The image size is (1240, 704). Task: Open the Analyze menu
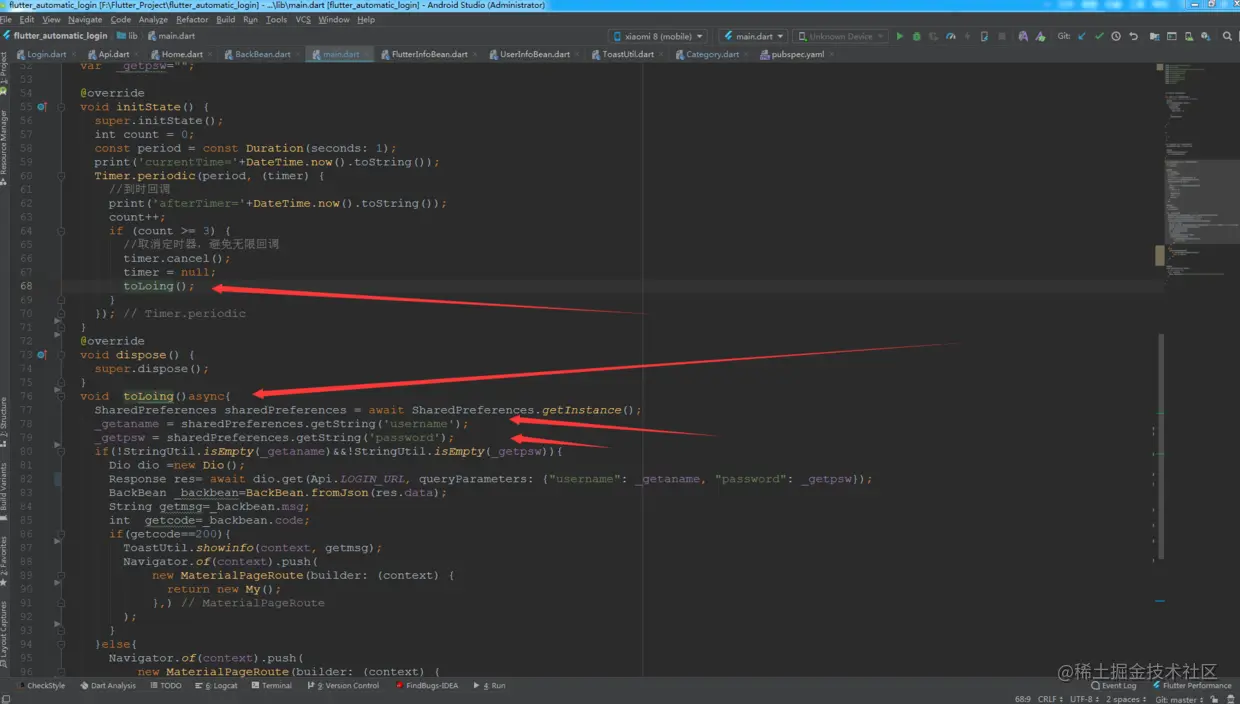(153, 19)
